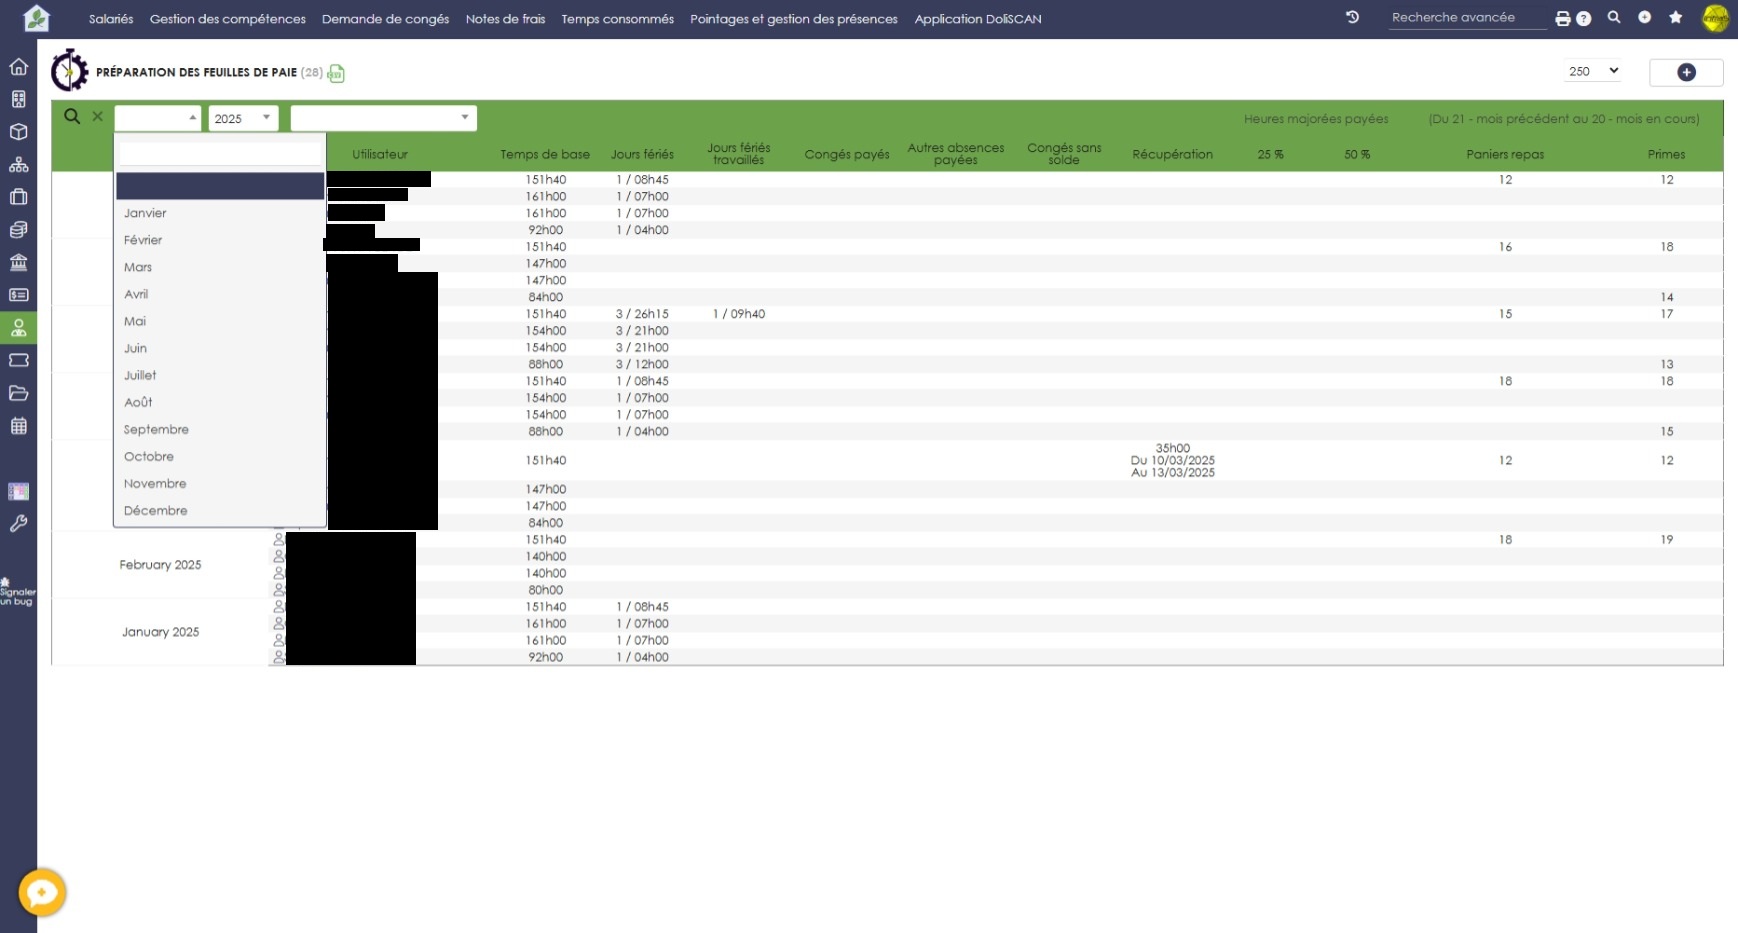Open the user avatar menu
Screen dimensions: 1738x933
(1715, 18)
